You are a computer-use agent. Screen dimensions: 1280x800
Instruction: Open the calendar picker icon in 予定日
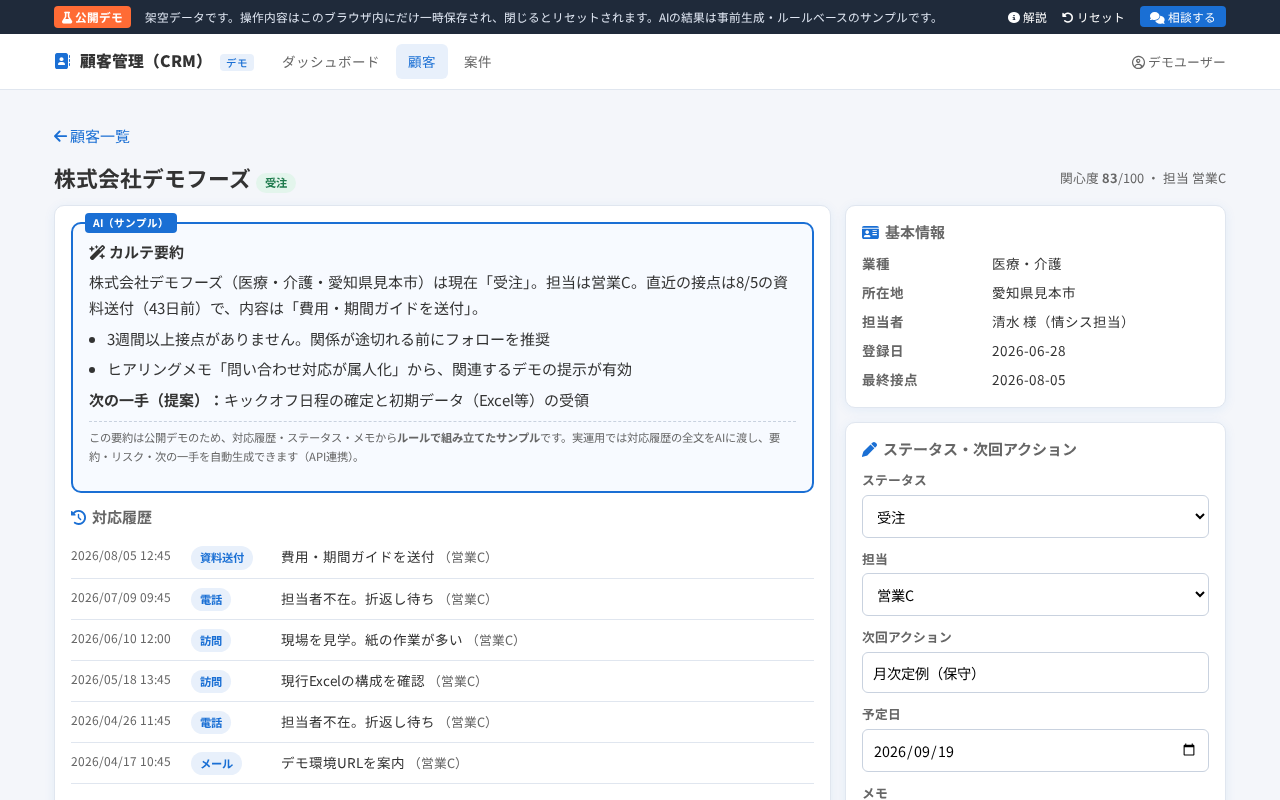(1189, 750)
